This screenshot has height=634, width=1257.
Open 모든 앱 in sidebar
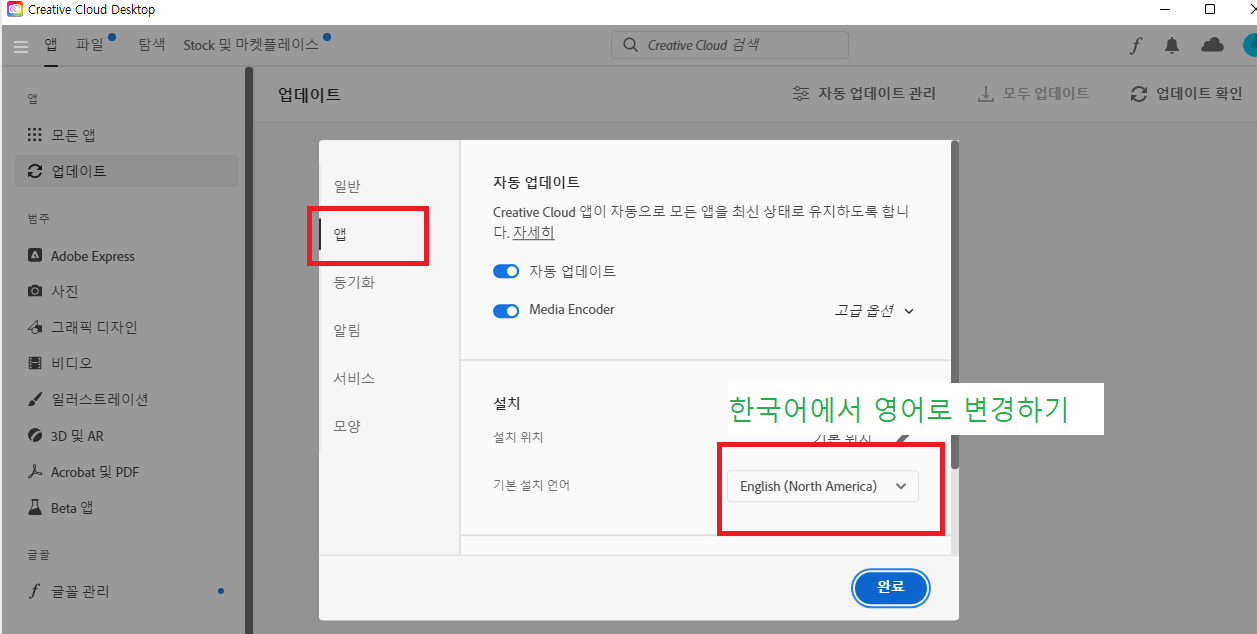[127, 135]
